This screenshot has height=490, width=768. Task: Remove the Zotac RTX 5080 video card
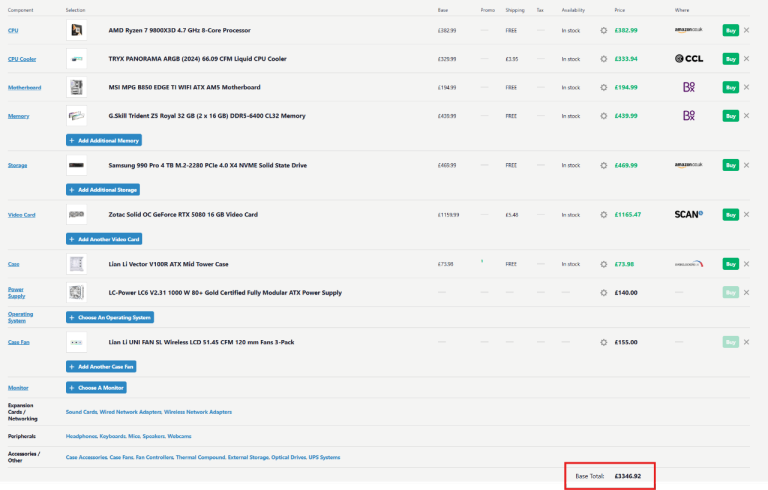click(x=746, y=214)
